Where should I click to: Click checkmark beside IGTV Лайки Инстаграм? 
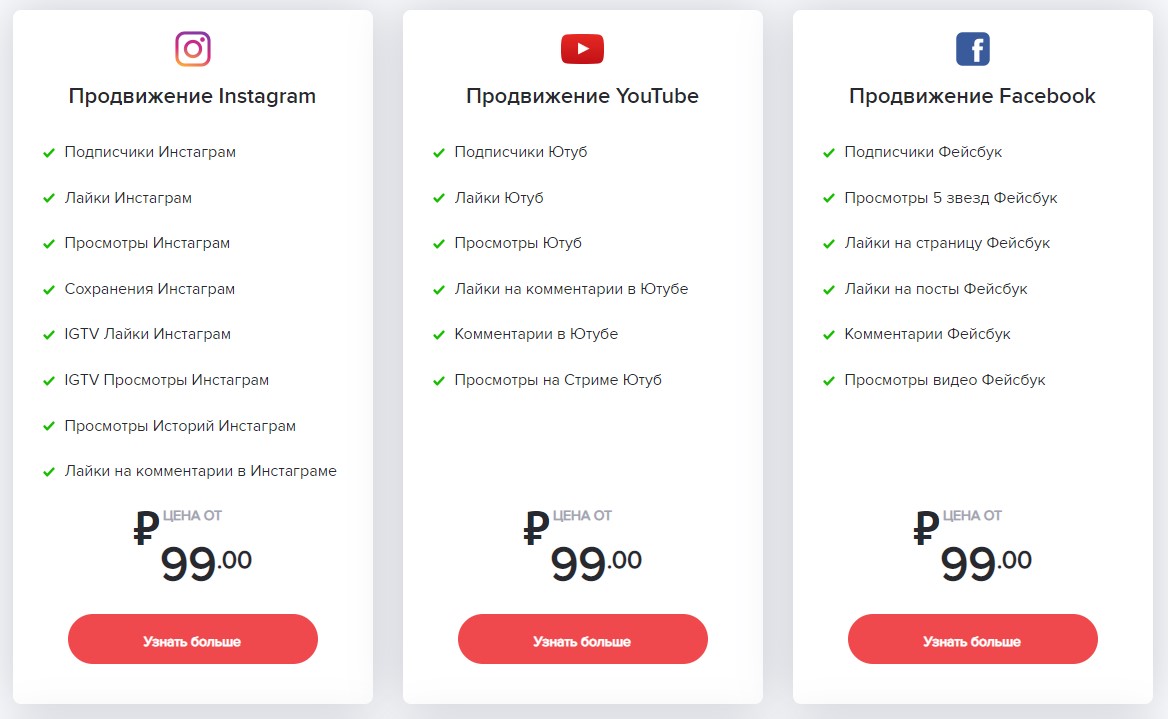(x=48, y=335)
